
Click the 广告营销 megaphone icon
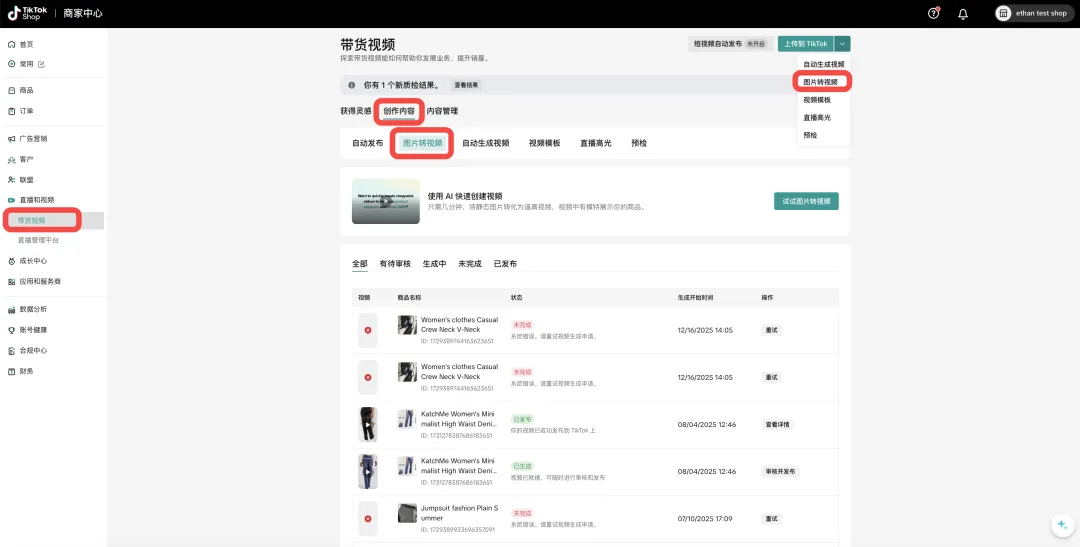tap(11, 138)
